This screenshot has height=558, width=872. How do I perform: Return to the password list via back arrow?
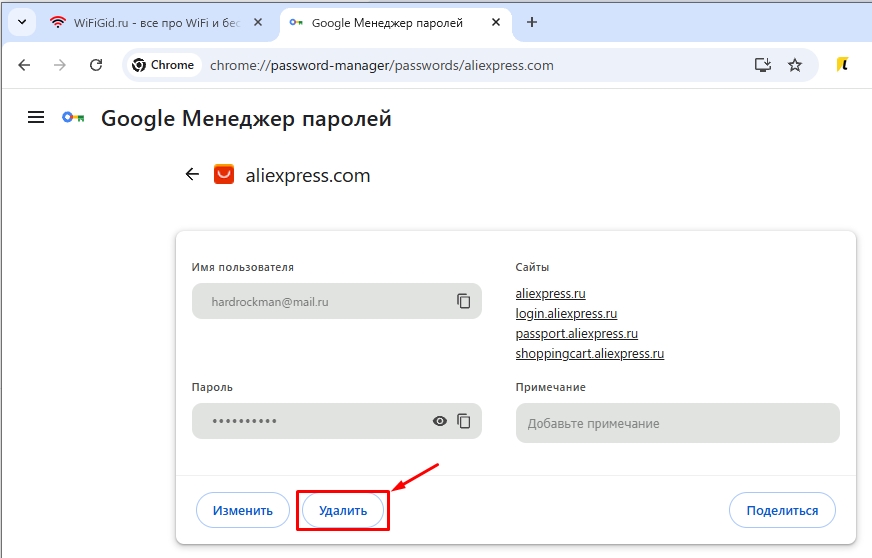click(192, 175)
